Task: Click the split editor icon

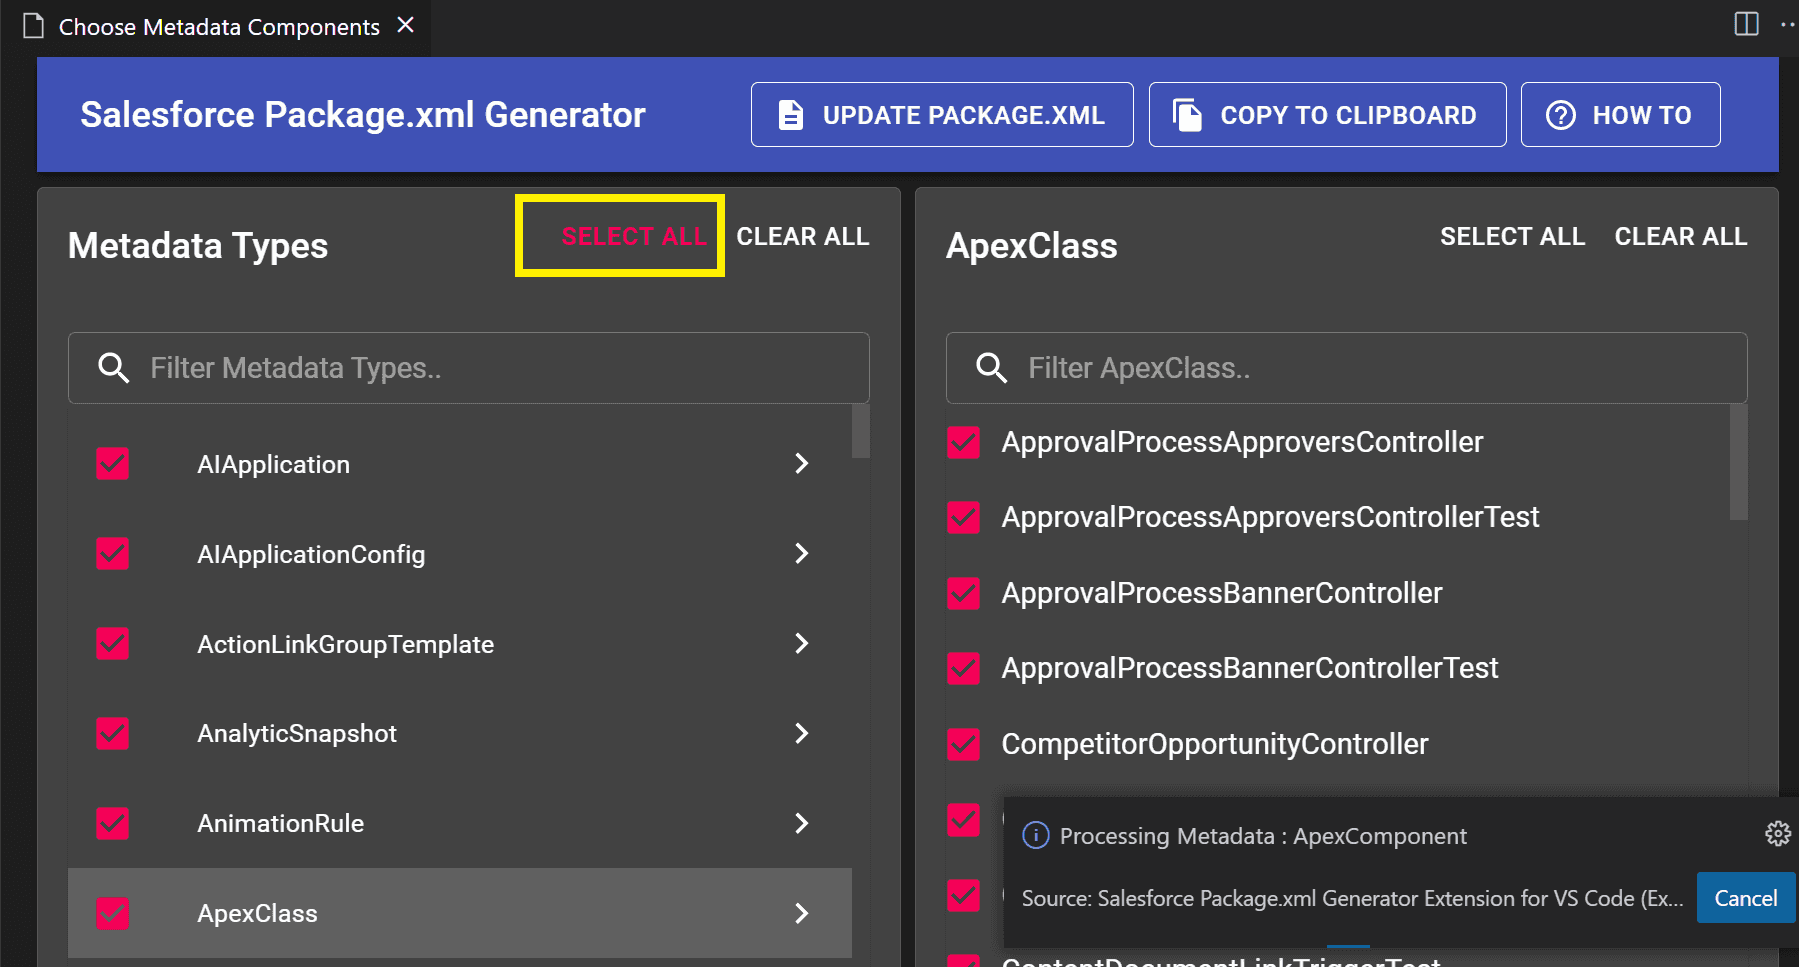Action: (1746, 24)
